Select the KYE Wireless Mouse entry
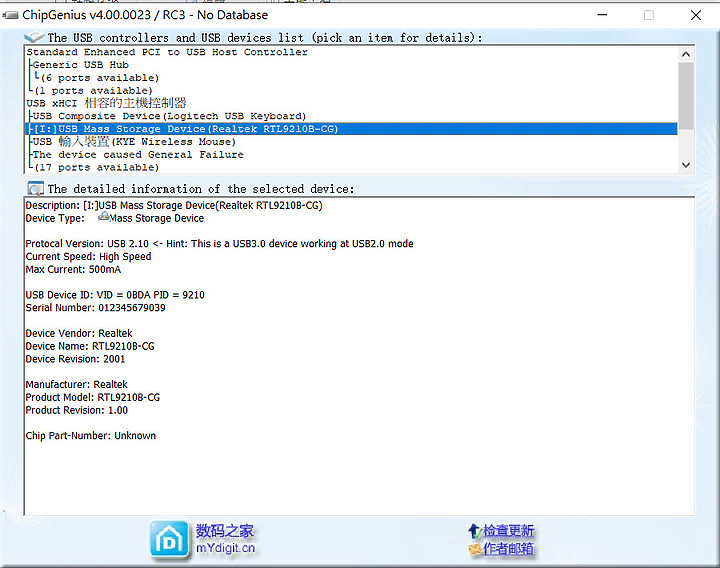This screenshot has width=720, height=568. (x=134, y=141)
